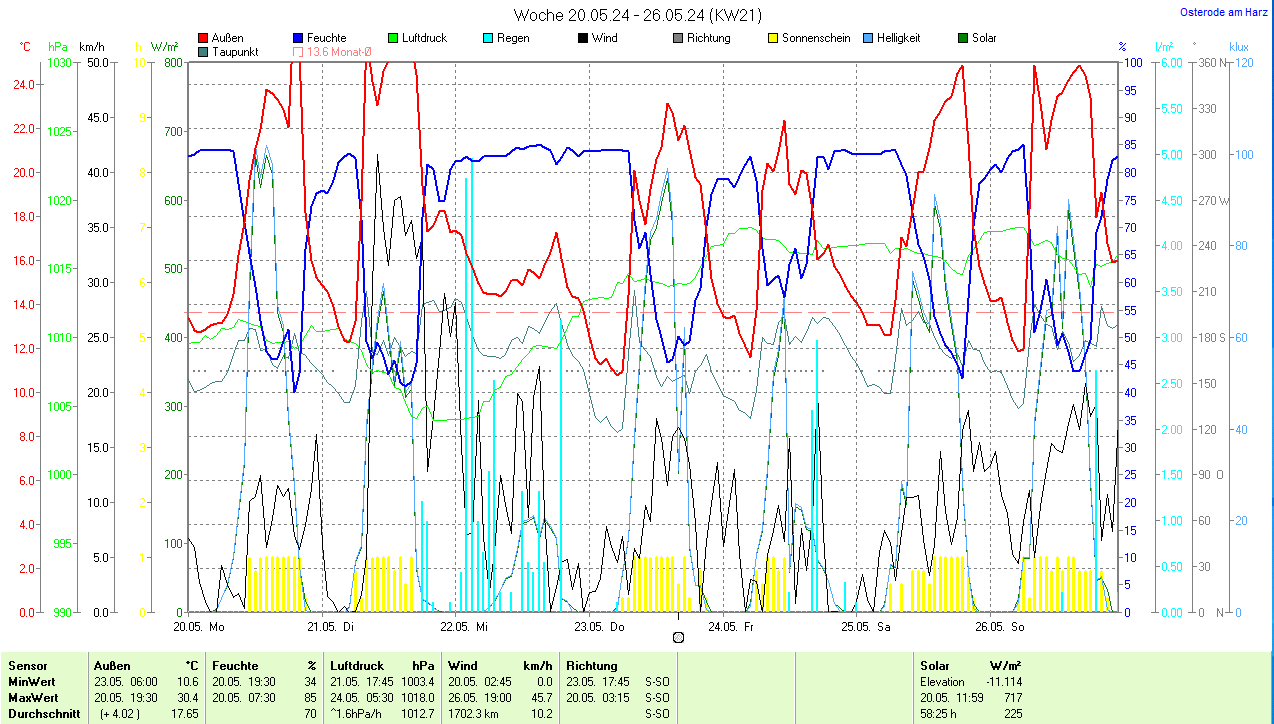Screen dimensions: 1274x724
Task: Click the Luftdruck column header in table
Action: pos(356,665)
